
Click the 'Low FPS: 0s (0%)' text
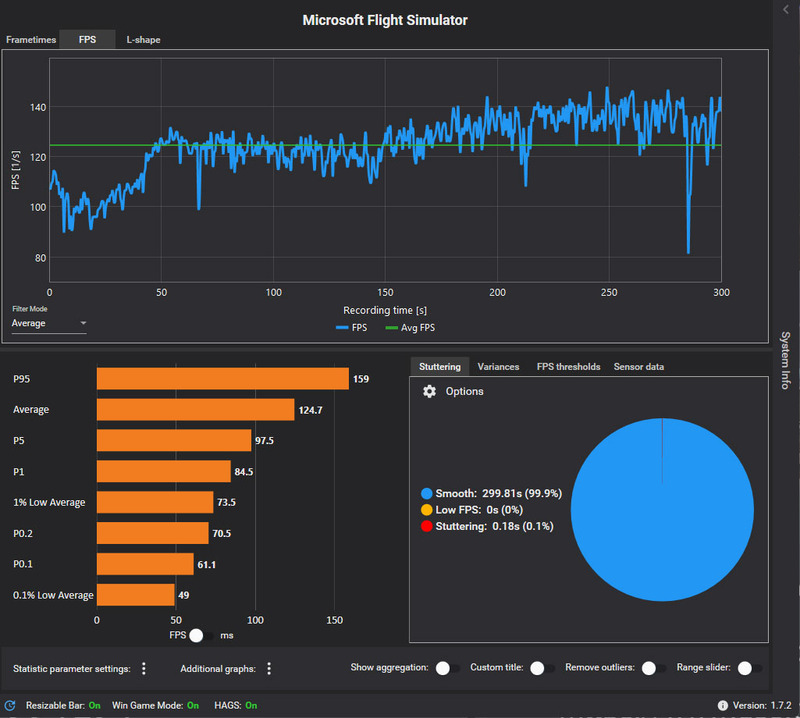pos(479,510)
